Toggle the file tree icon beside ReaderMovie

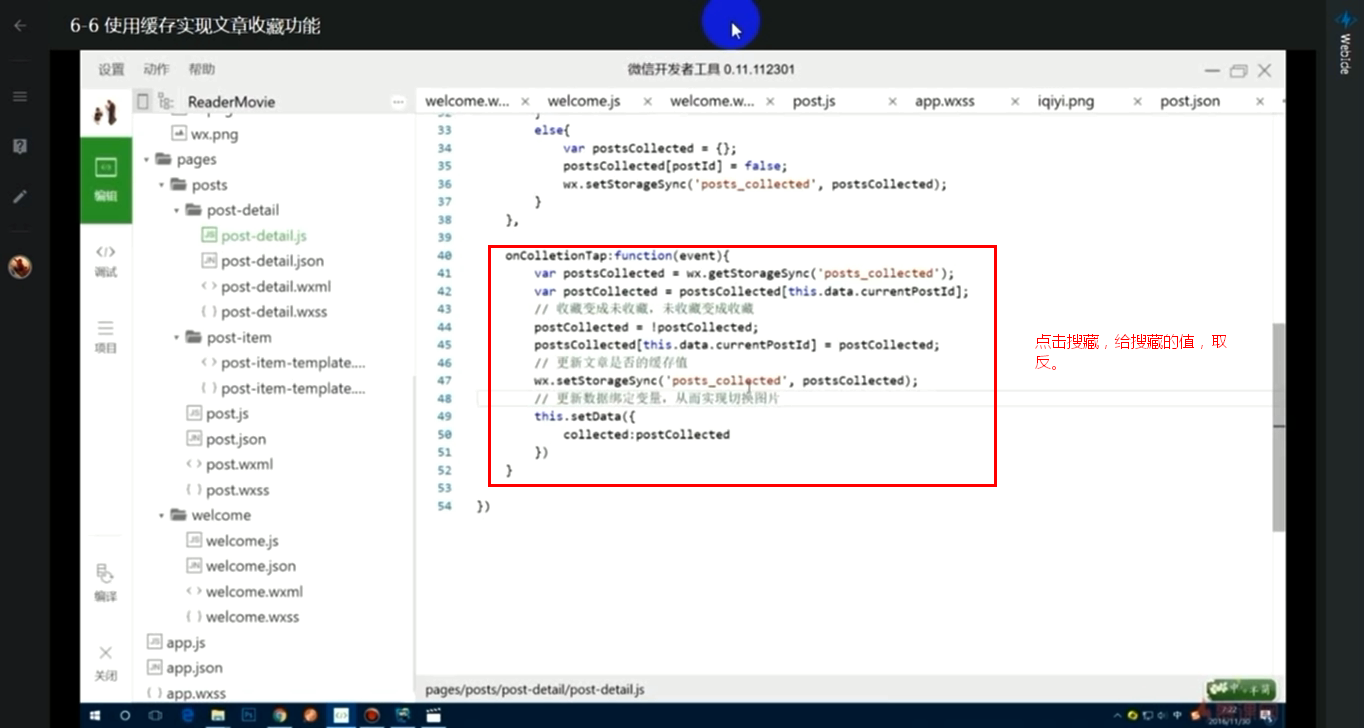tap(167, 101)
